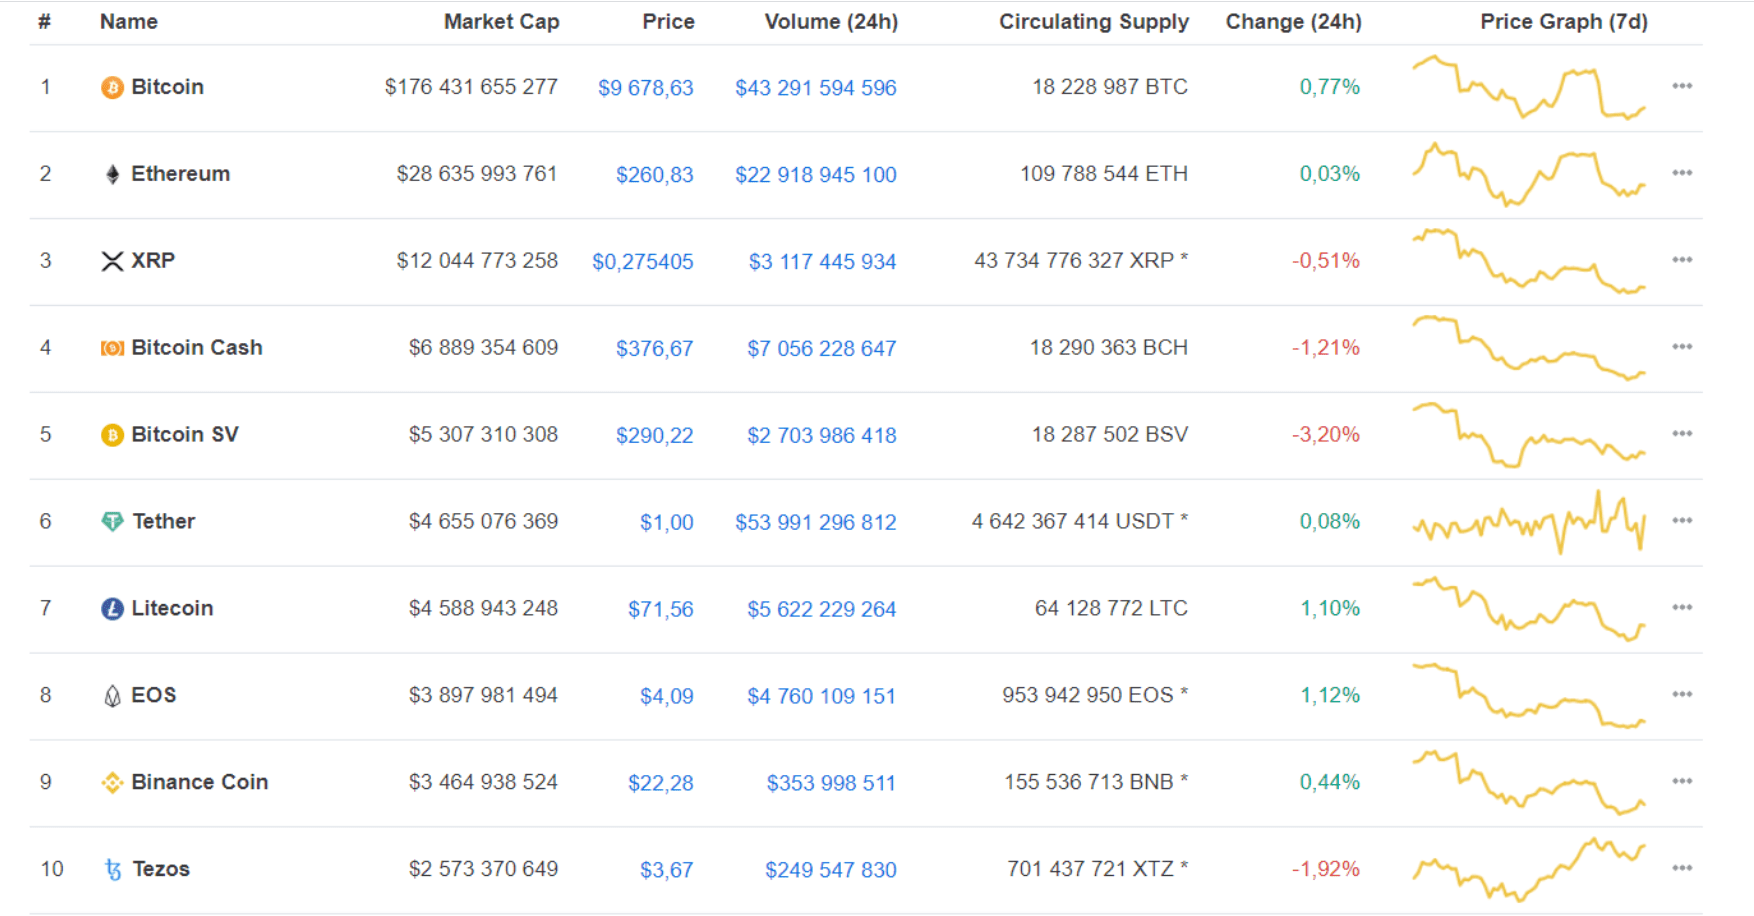Open the three-dot menu for Bitcoin SV
The width and height of the screenshot is (1754, 916).
pos(1682,434)
